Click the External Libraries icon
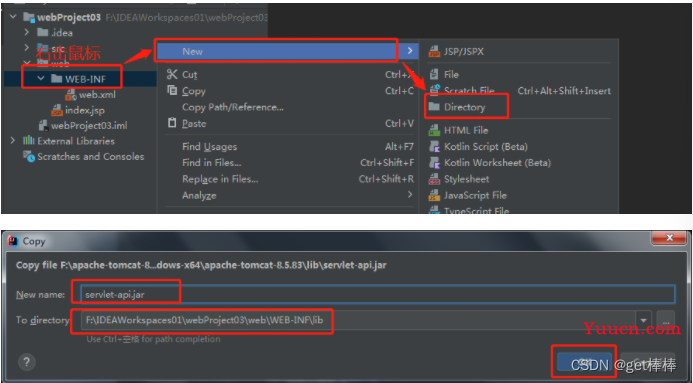Image resolution: width=693 pixels, height=383 pixels. click(x=29, y=141)
